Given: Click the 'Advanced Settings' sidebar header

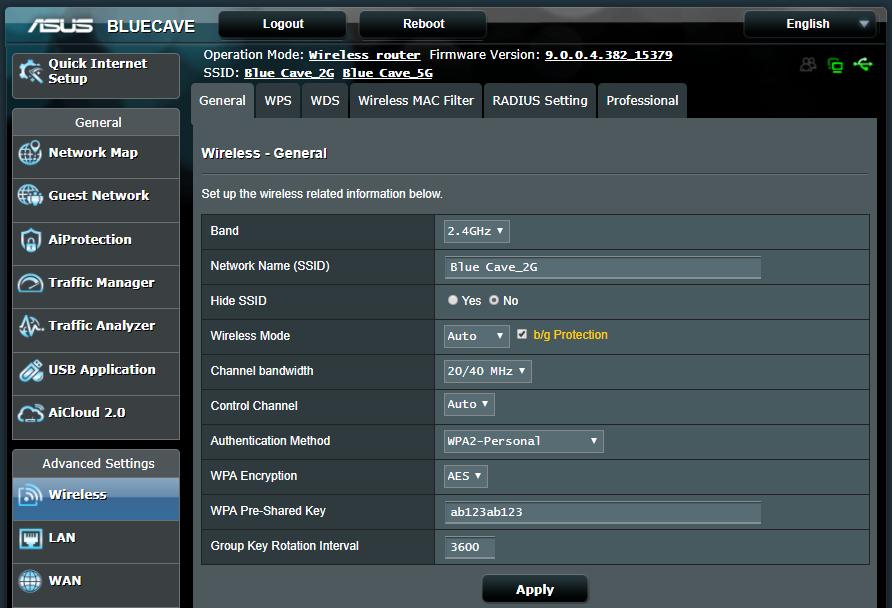Looking at the screenshot, I should tap(98, 464).
